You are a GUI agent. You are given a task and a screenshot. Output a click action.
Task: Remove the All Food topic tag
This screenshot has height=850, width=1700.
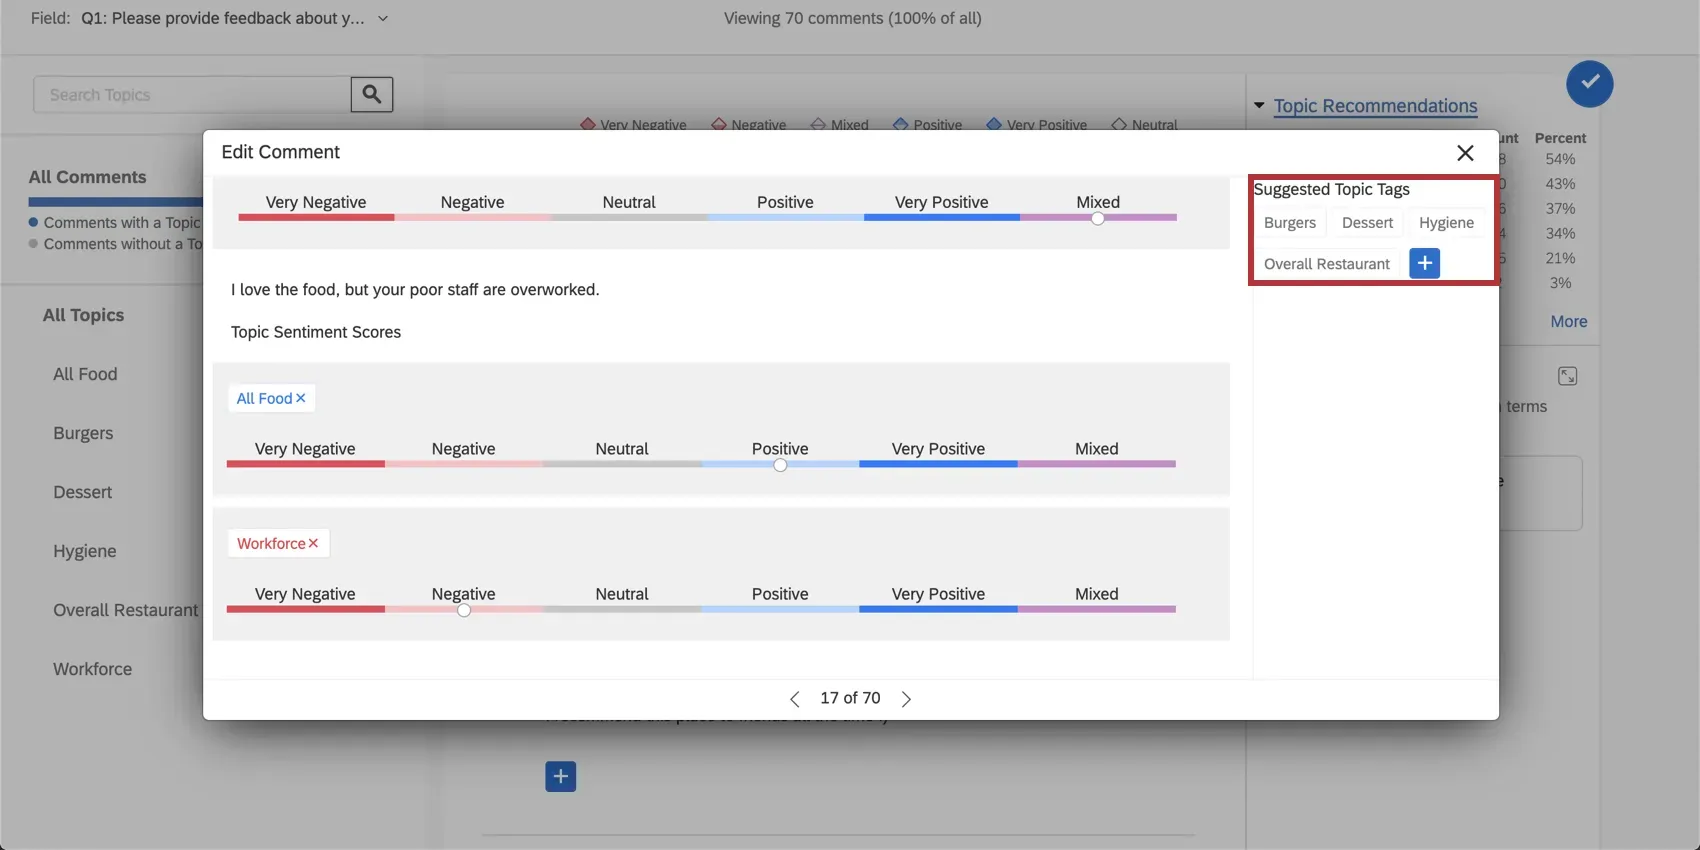(x=301, y=398)
